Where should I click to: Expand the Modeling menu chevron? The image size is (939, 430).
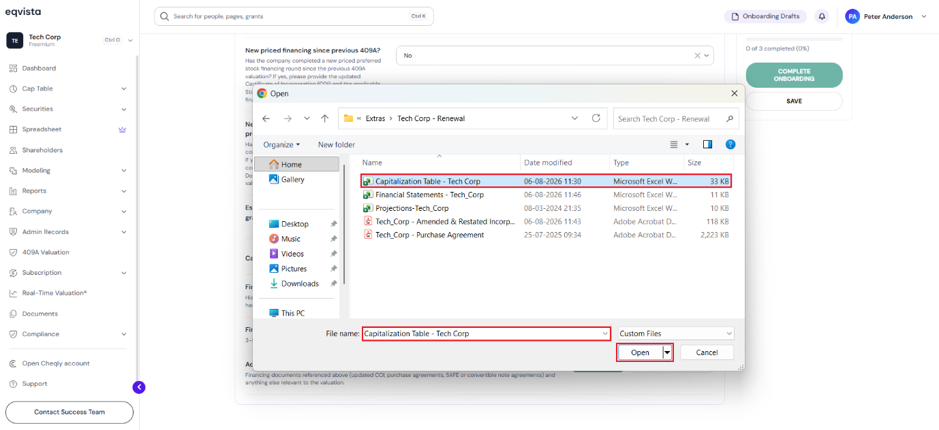tap(124, 171)
